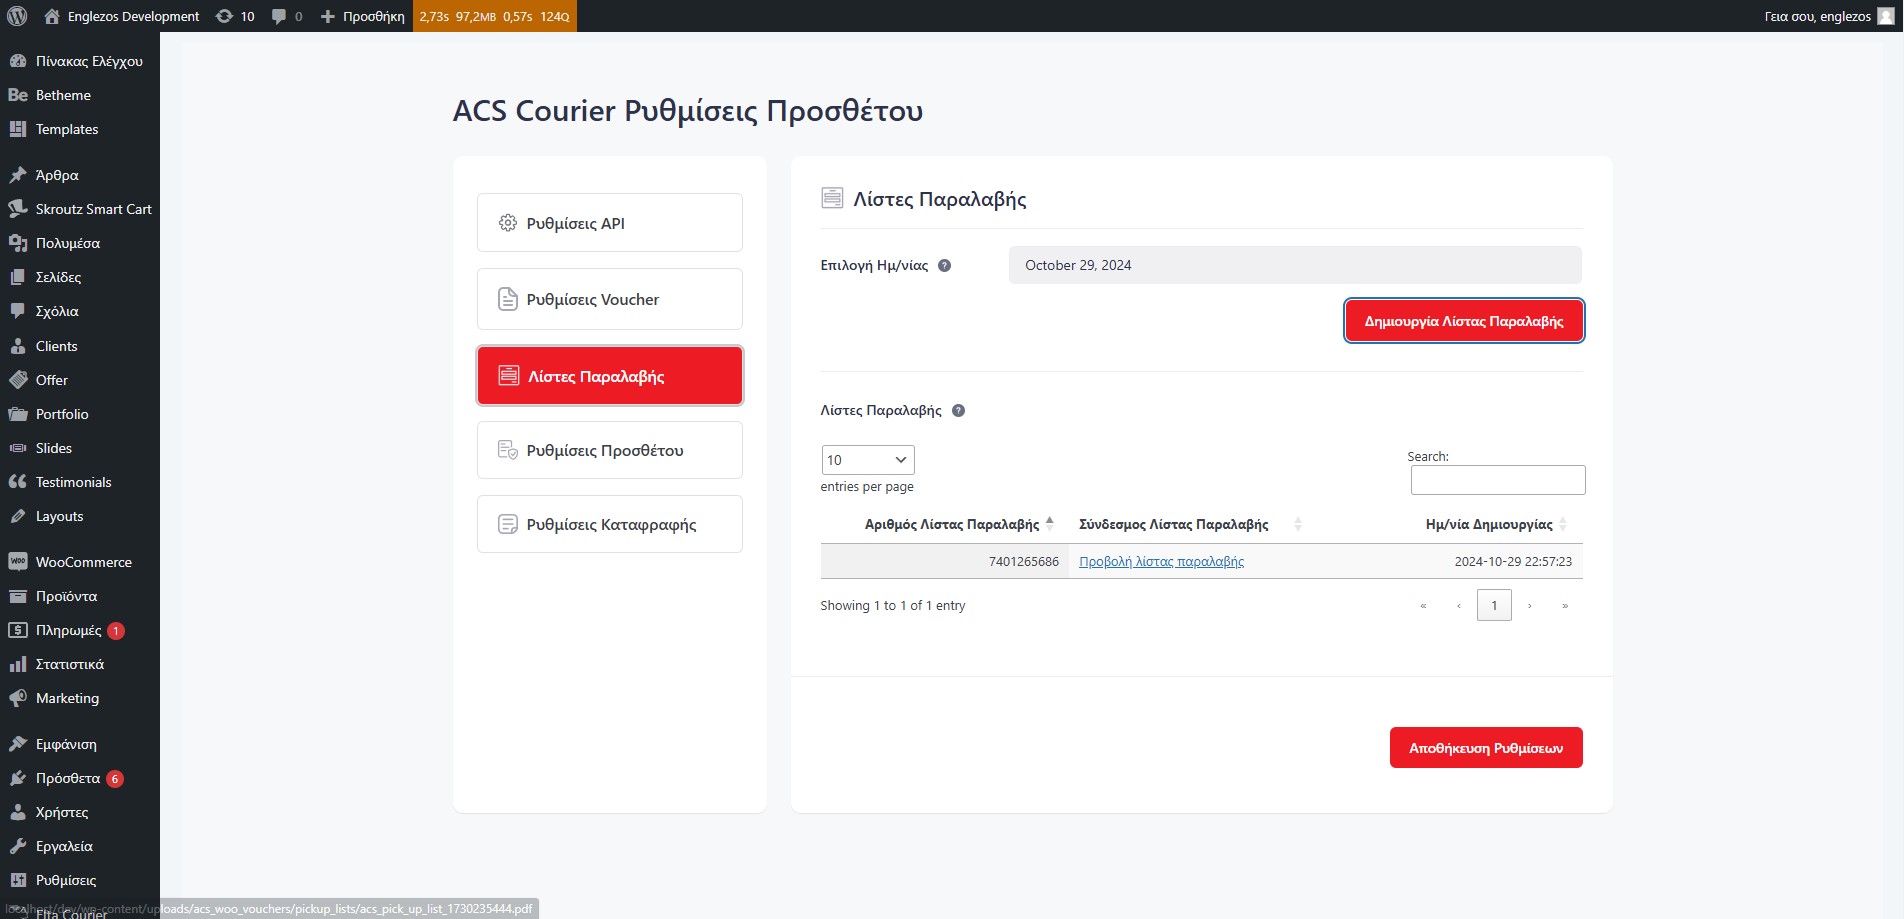Image resolution: width=1904 pixels, height=919 pixels.
Task: Click the Clients sidebar icon
Action: pos(18,346)
